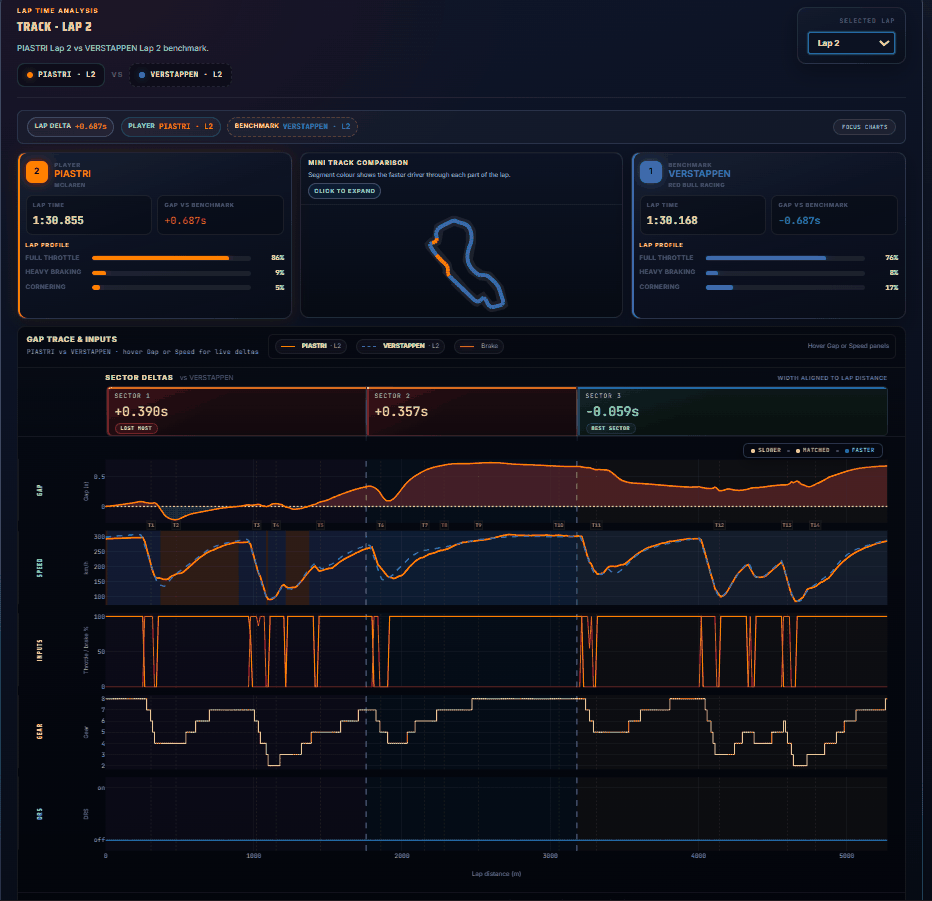
Task: Toggle the PIASTRI L2 trace legend chip
Action: click(311, 346)
